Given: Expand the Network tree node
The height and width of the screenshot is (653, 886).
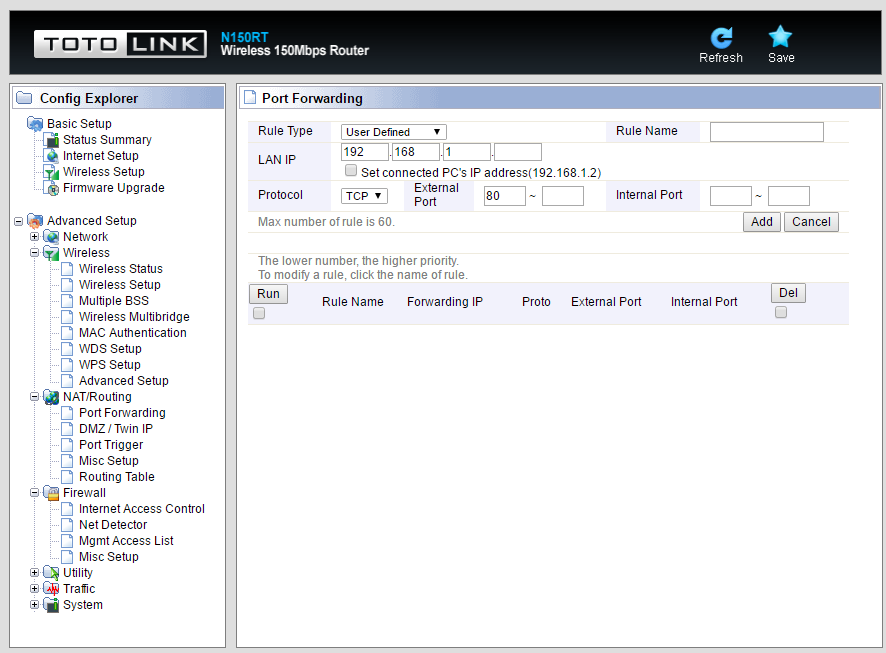Looking at the screenshot, I should [34, 237].
